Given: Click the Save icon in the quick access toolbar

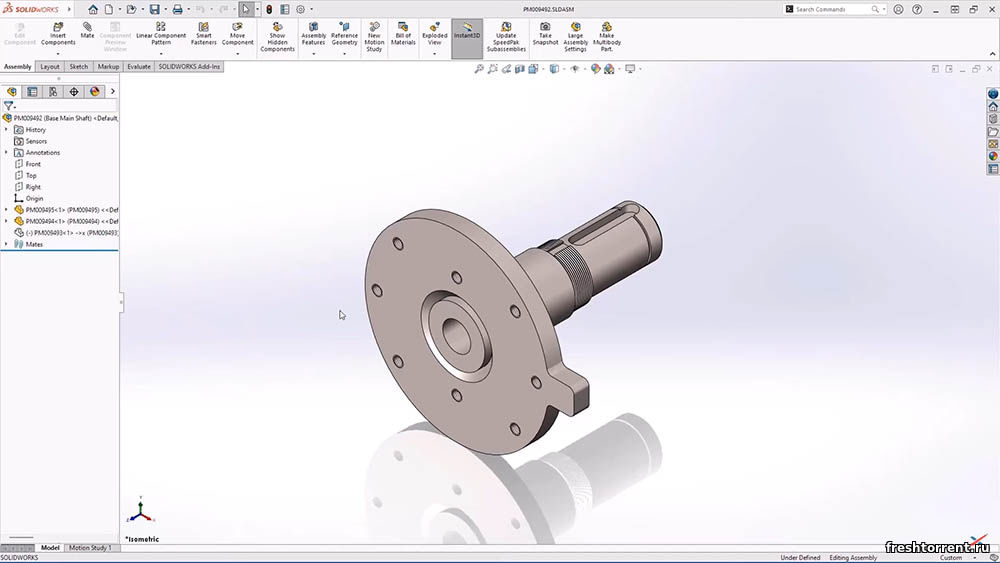Looking at the screenshot, I should coord(155,9).
